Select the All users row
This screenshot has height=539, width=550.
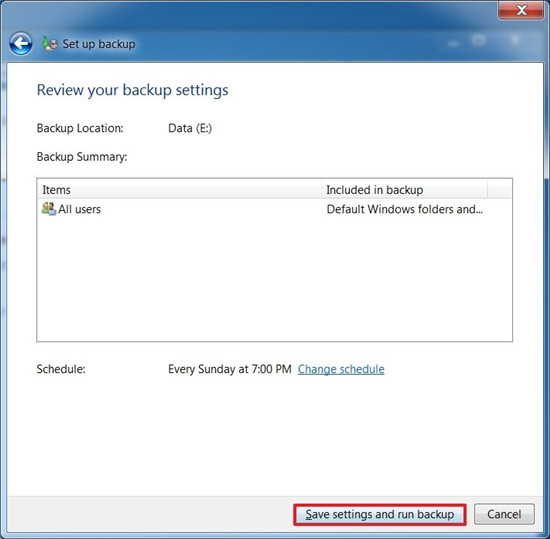pyautogui.click(x=274, y=209)
